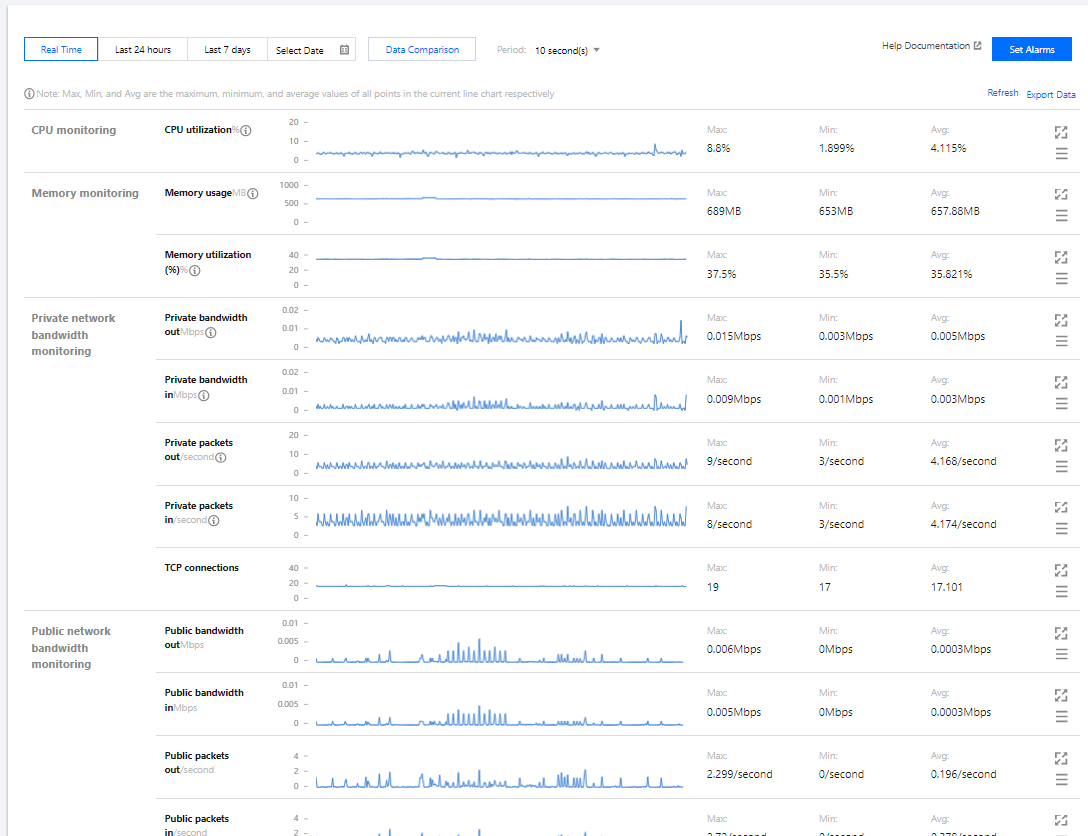Click the calendar icon in Select Date
The image size is (1088, 836).
[345, 50]
